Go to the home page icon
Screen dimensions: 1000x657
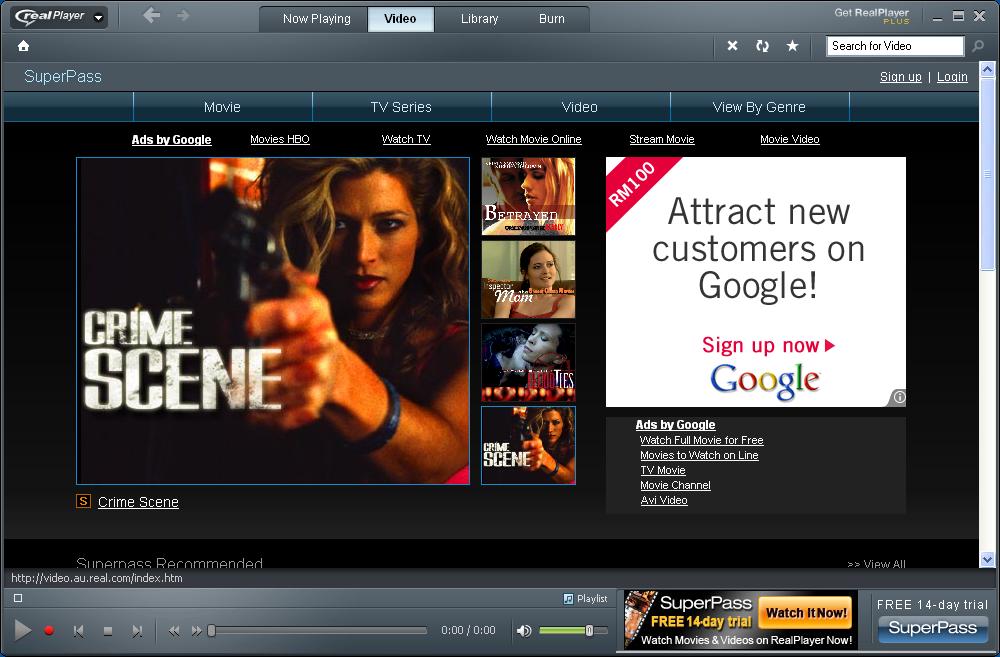24,46
